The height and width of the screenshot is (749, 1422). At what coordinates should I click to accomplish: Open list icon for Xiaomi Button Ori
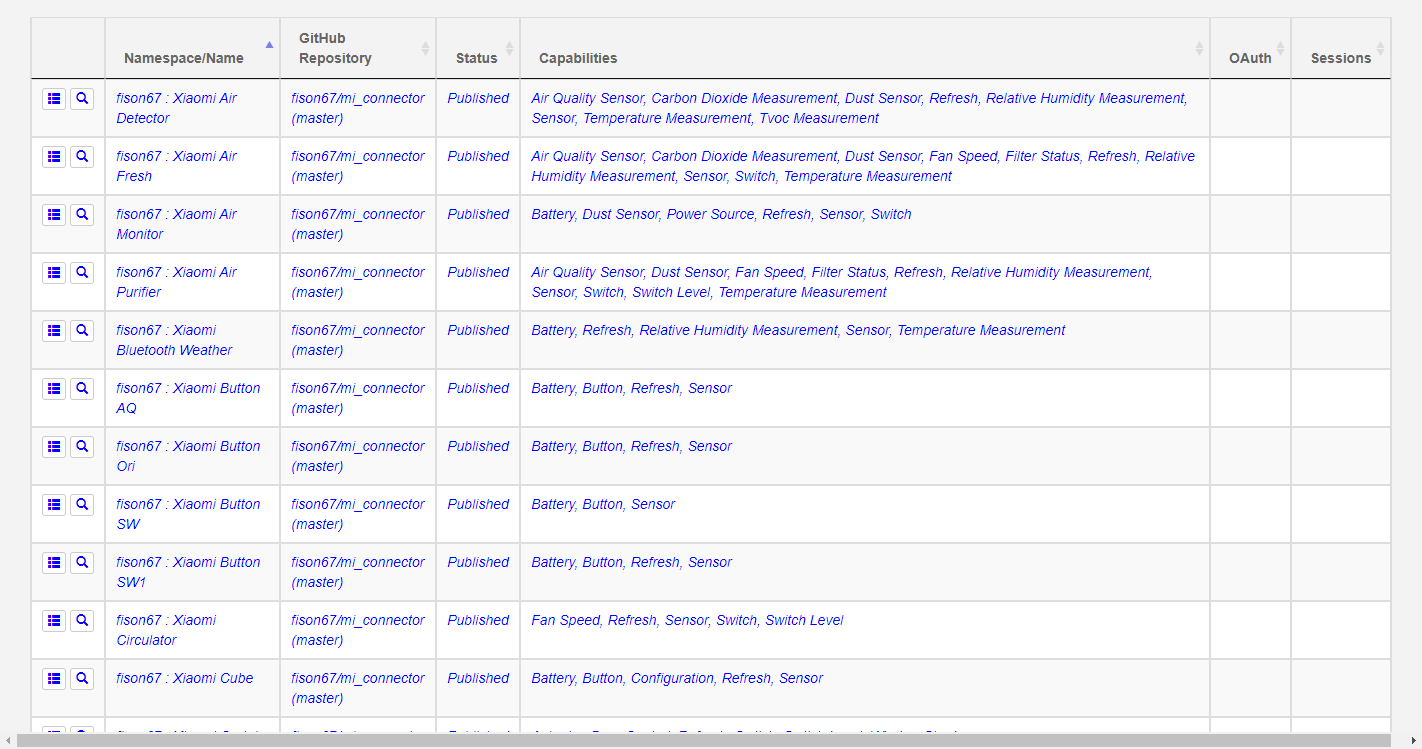(55, 447)
